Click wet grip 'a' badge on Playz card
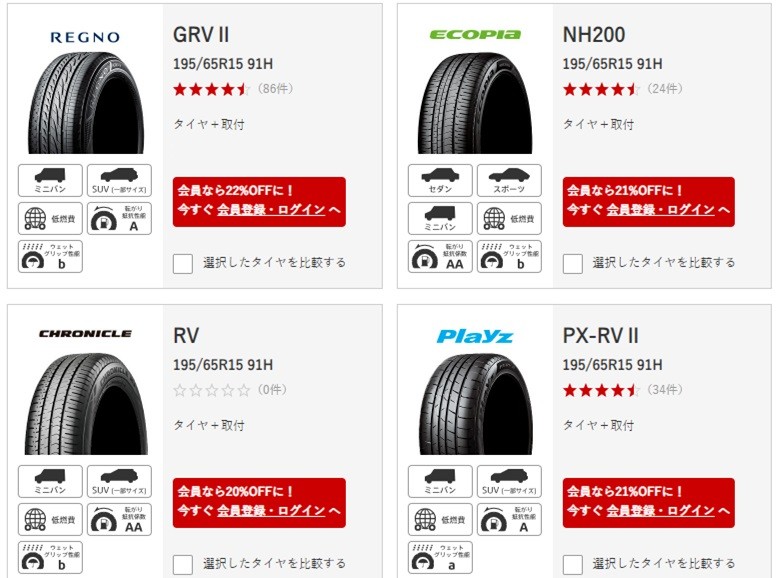 (x=440, y=558)
